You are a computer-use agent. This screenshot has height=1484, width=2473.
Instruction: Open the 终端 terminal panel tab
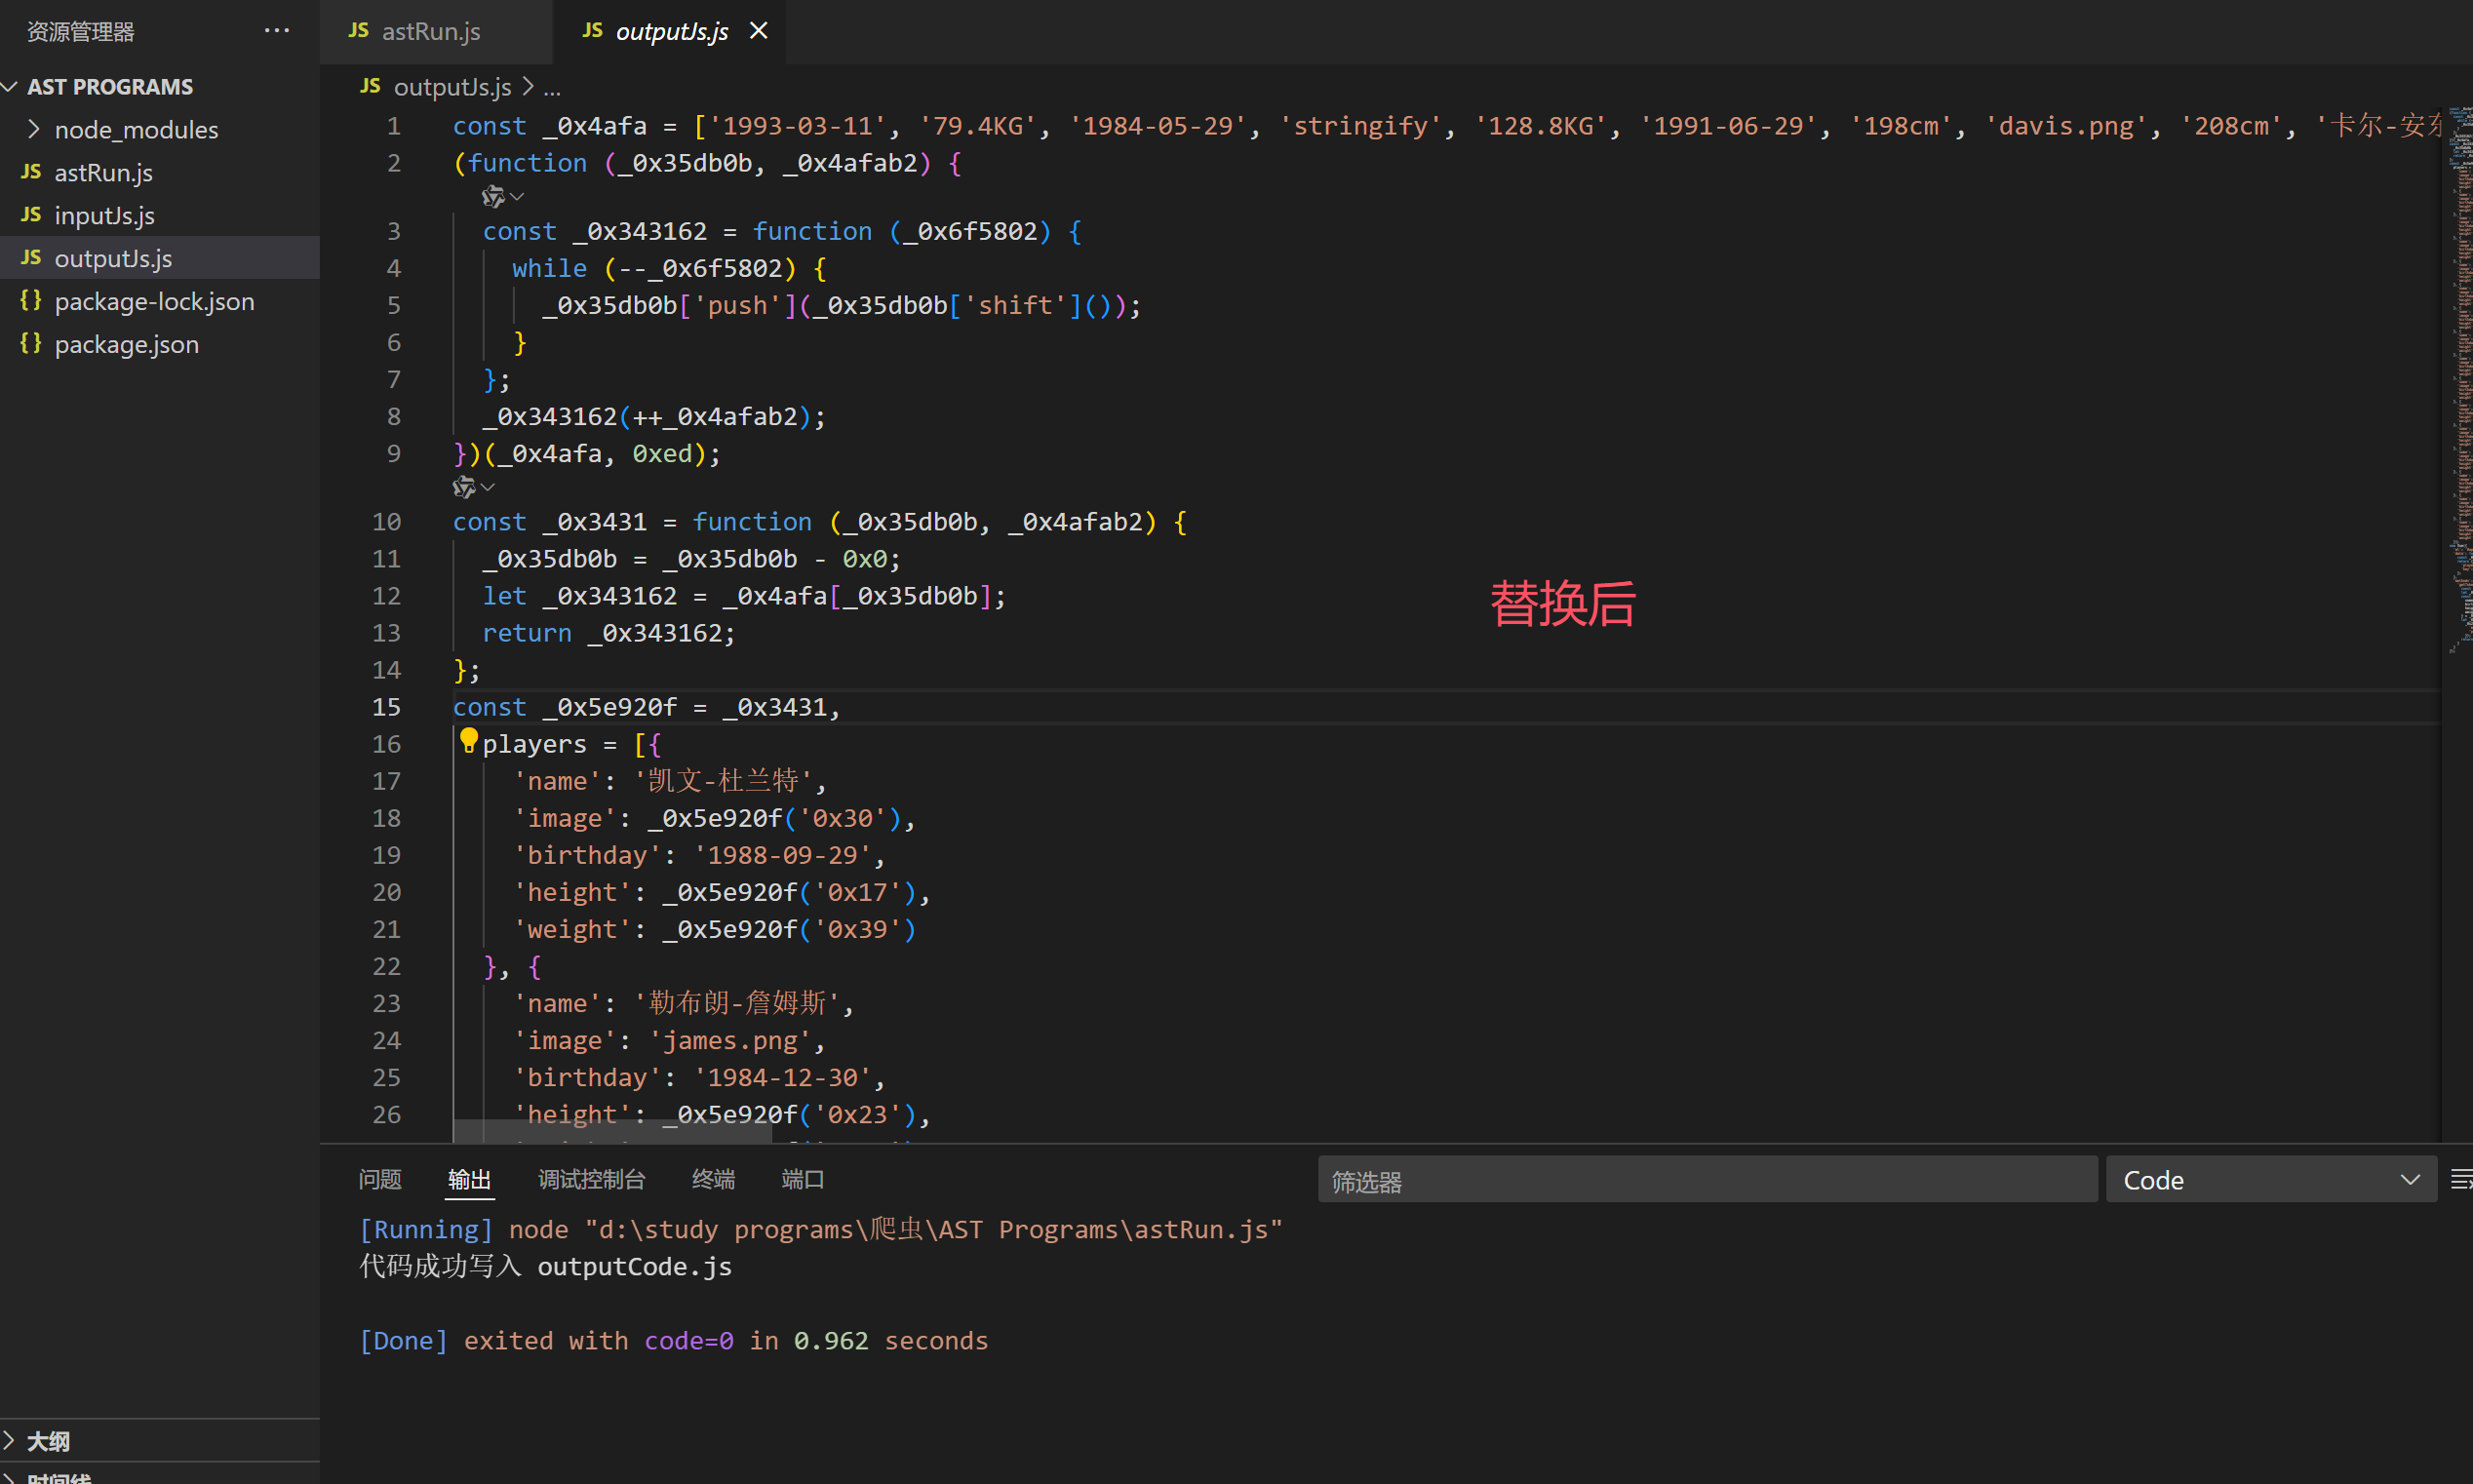tap(713, 1180)
